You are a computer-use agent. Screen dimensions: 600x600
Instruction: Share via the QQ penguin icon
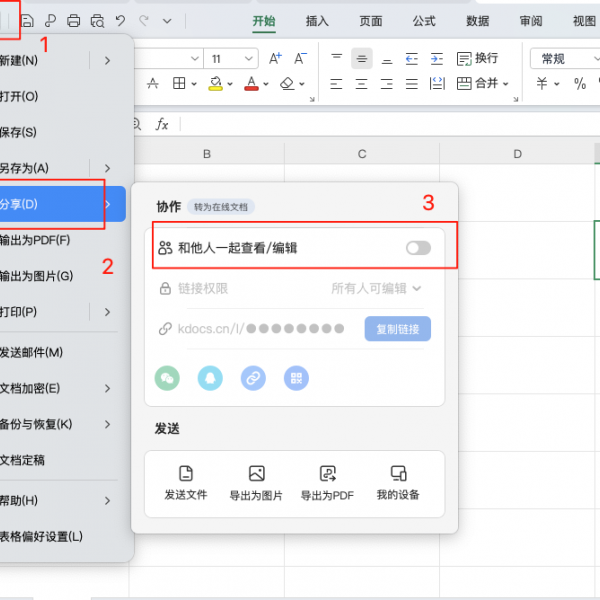coord(210,378)
